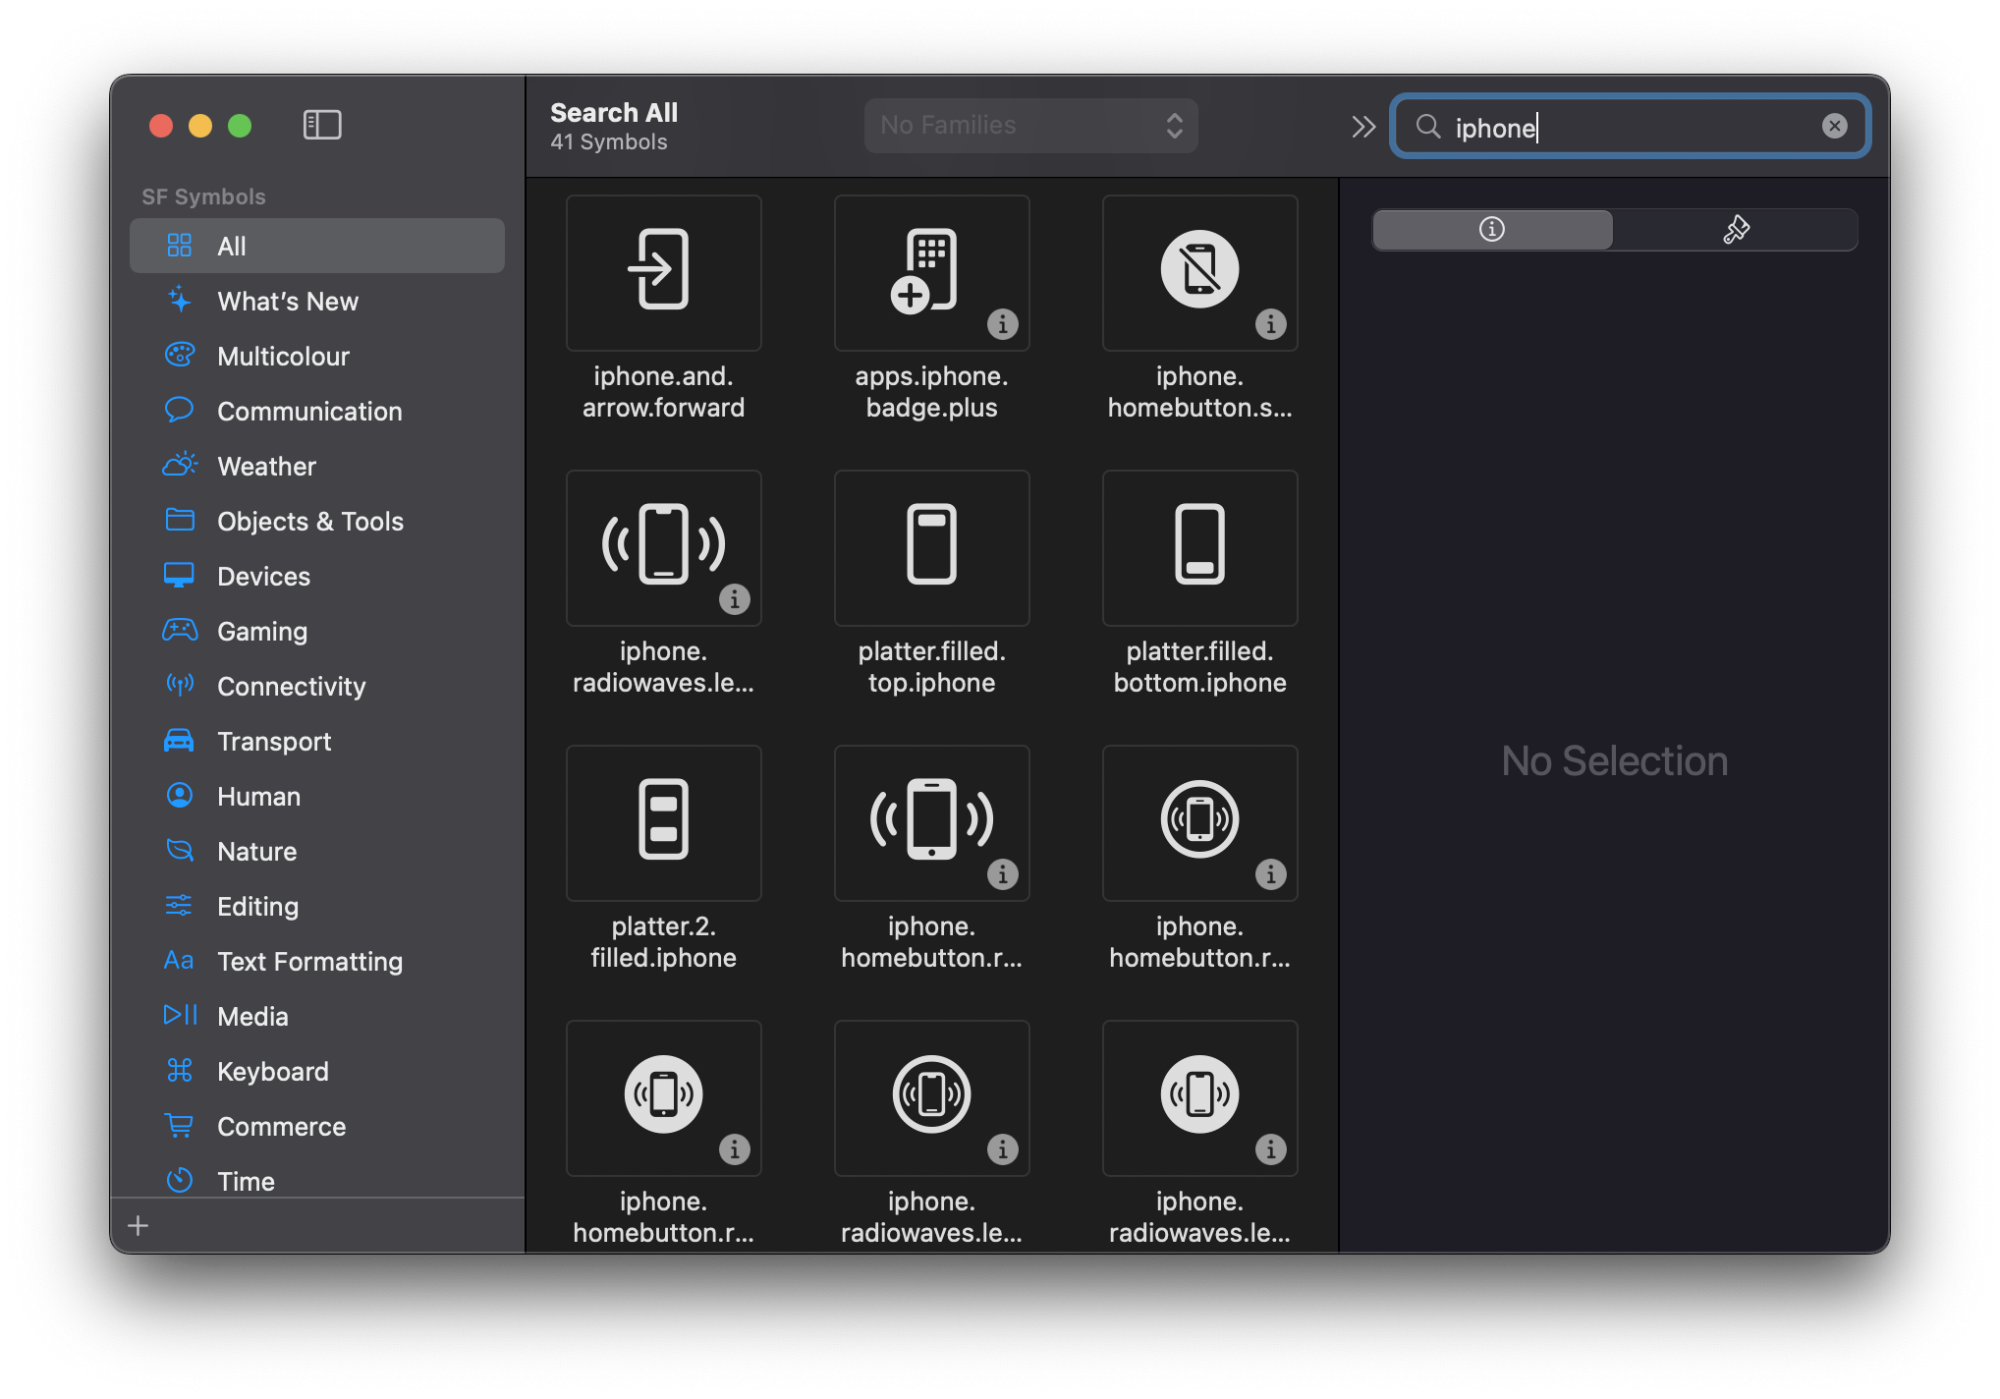Viewport: 2000px width, 1399px height.
Task: Show What's New symbols
Action: [x=287, y=301]
